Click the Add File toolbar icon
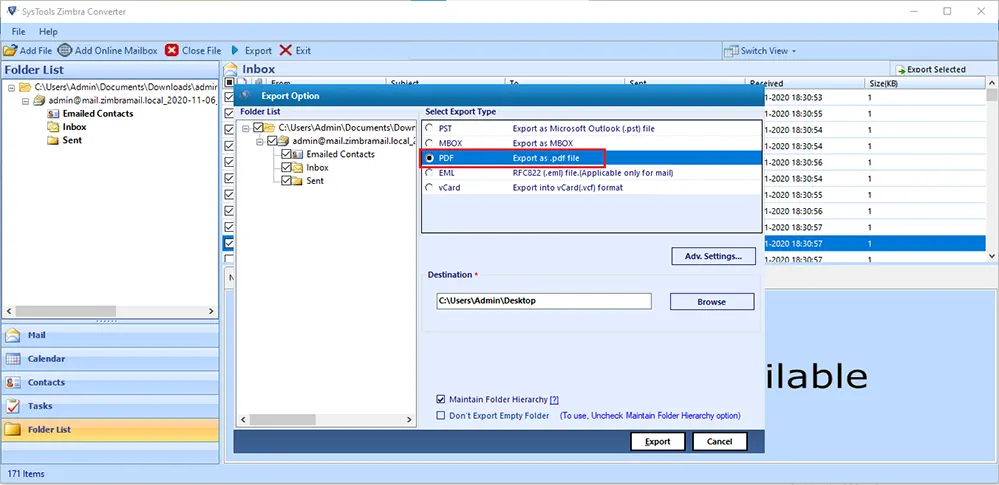The image size is (999, 485). pos(10,50)
